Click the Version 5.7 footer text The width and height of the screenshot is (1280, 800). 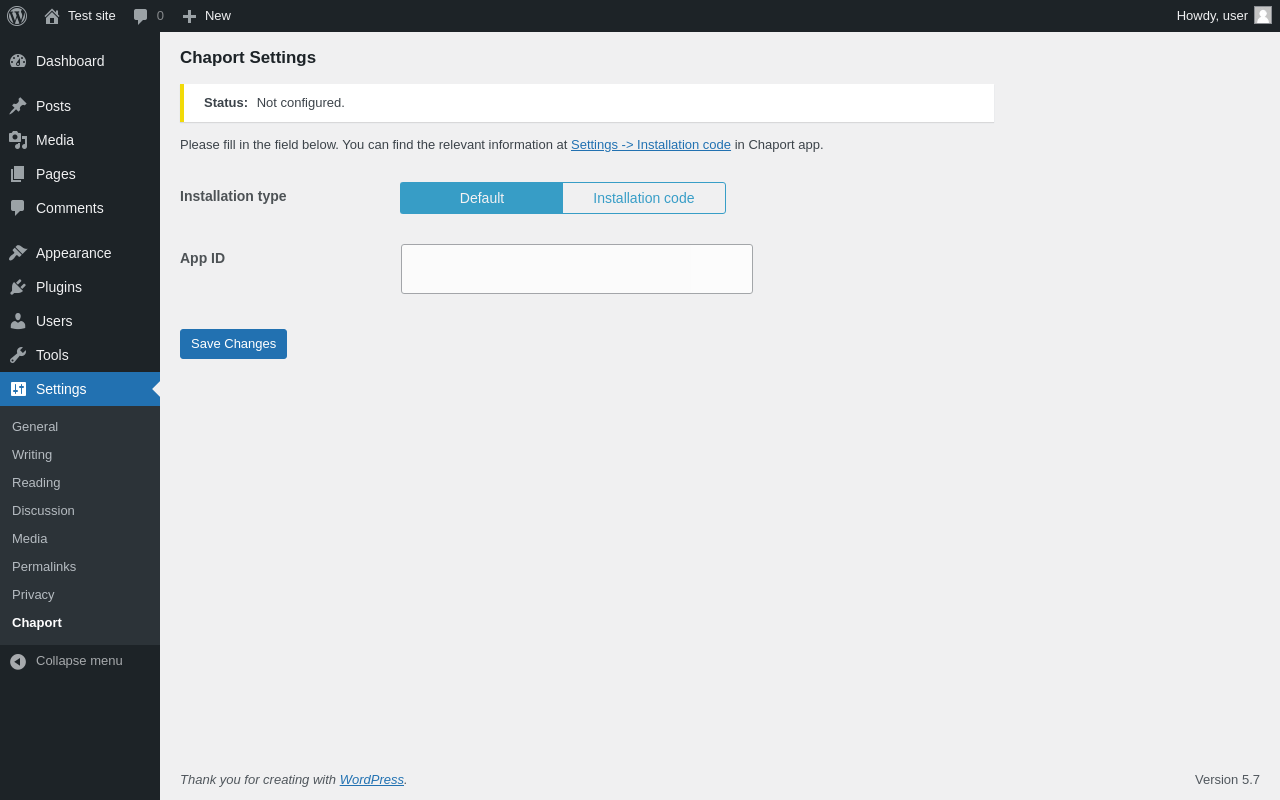click(x=1227, y=780)
